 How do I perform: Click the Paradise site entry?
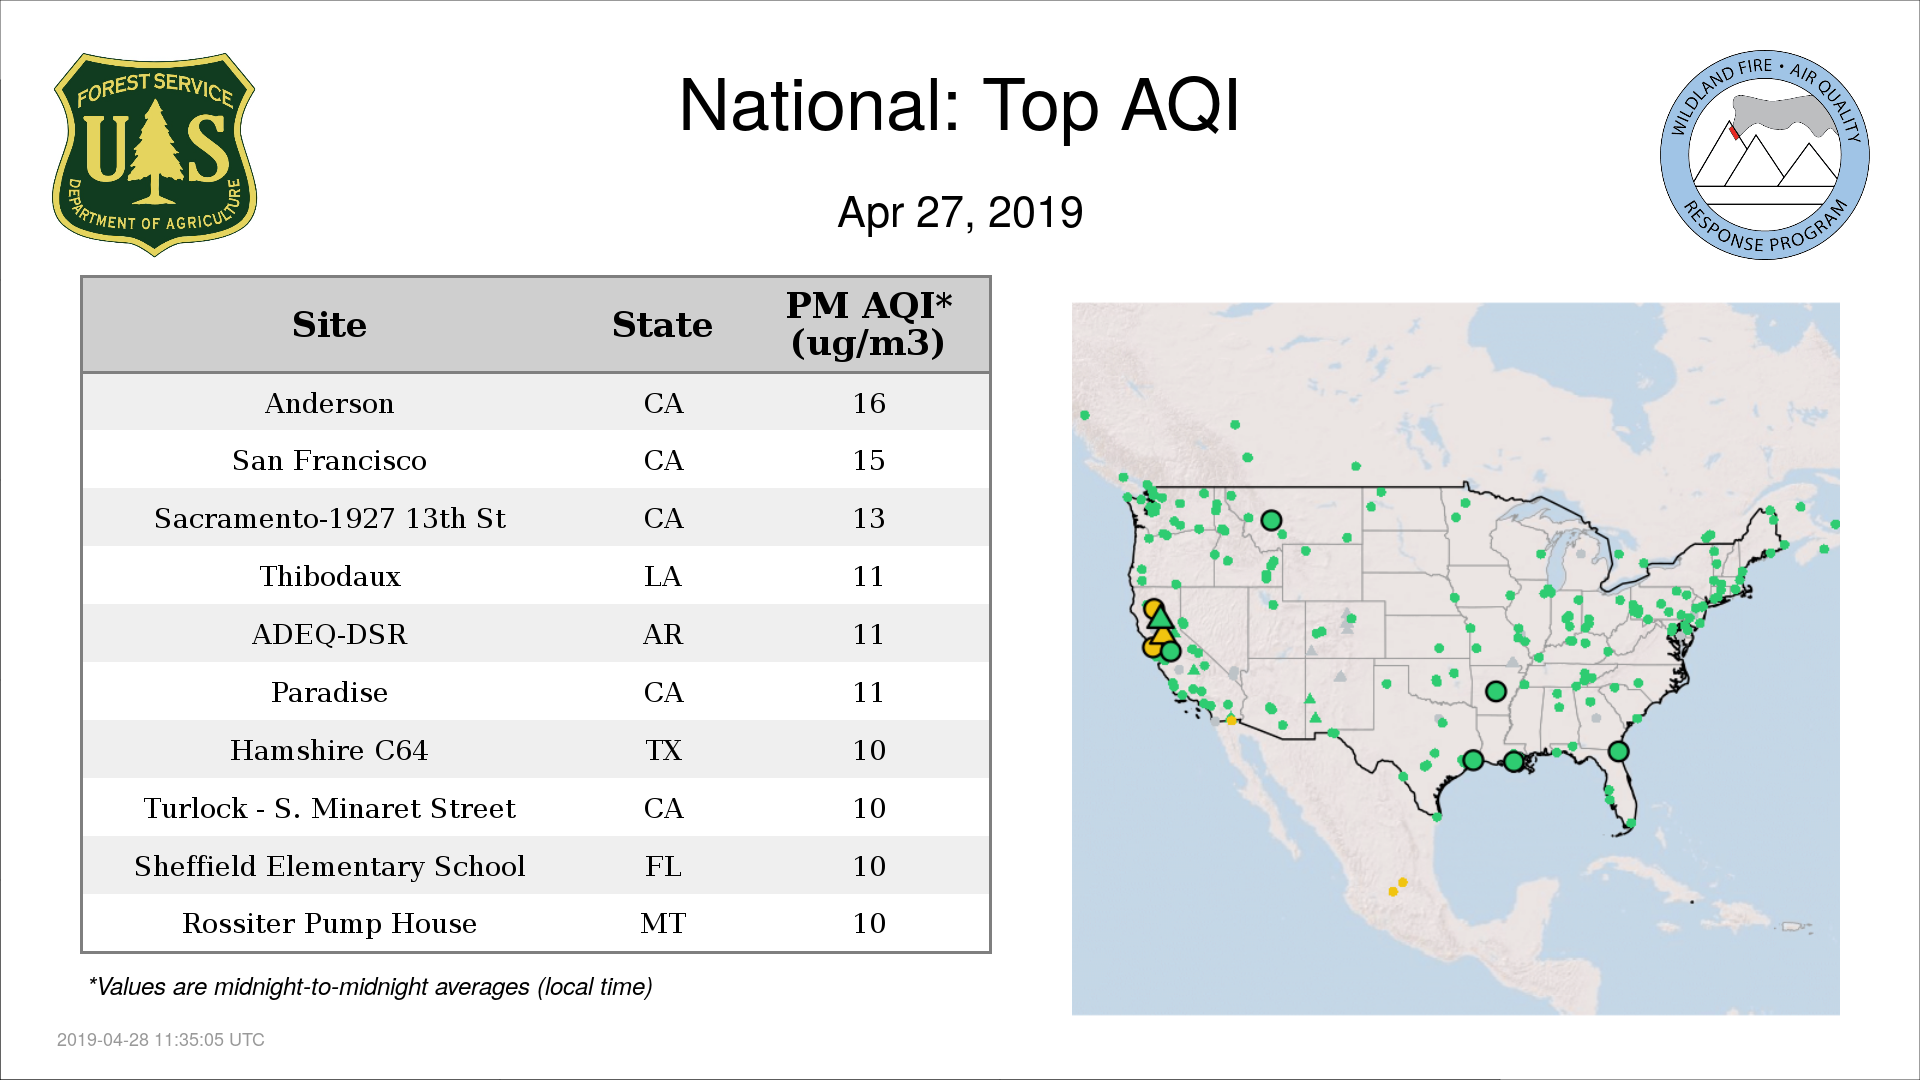329,692
